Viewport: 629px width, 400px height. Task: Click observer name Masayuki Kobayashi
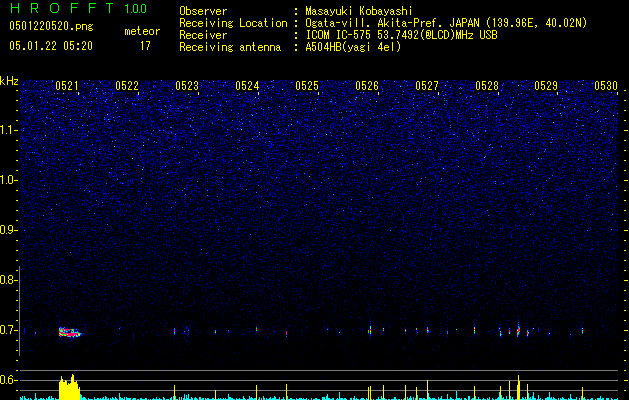pos(359,11)
